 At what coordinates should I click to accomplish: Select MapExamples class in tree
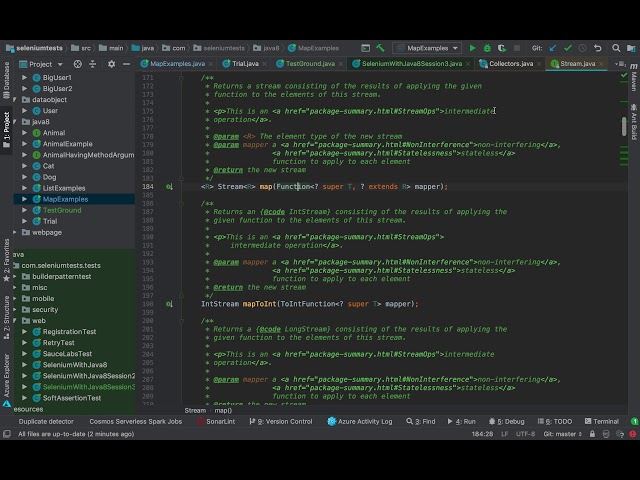[x=65, y=199]
